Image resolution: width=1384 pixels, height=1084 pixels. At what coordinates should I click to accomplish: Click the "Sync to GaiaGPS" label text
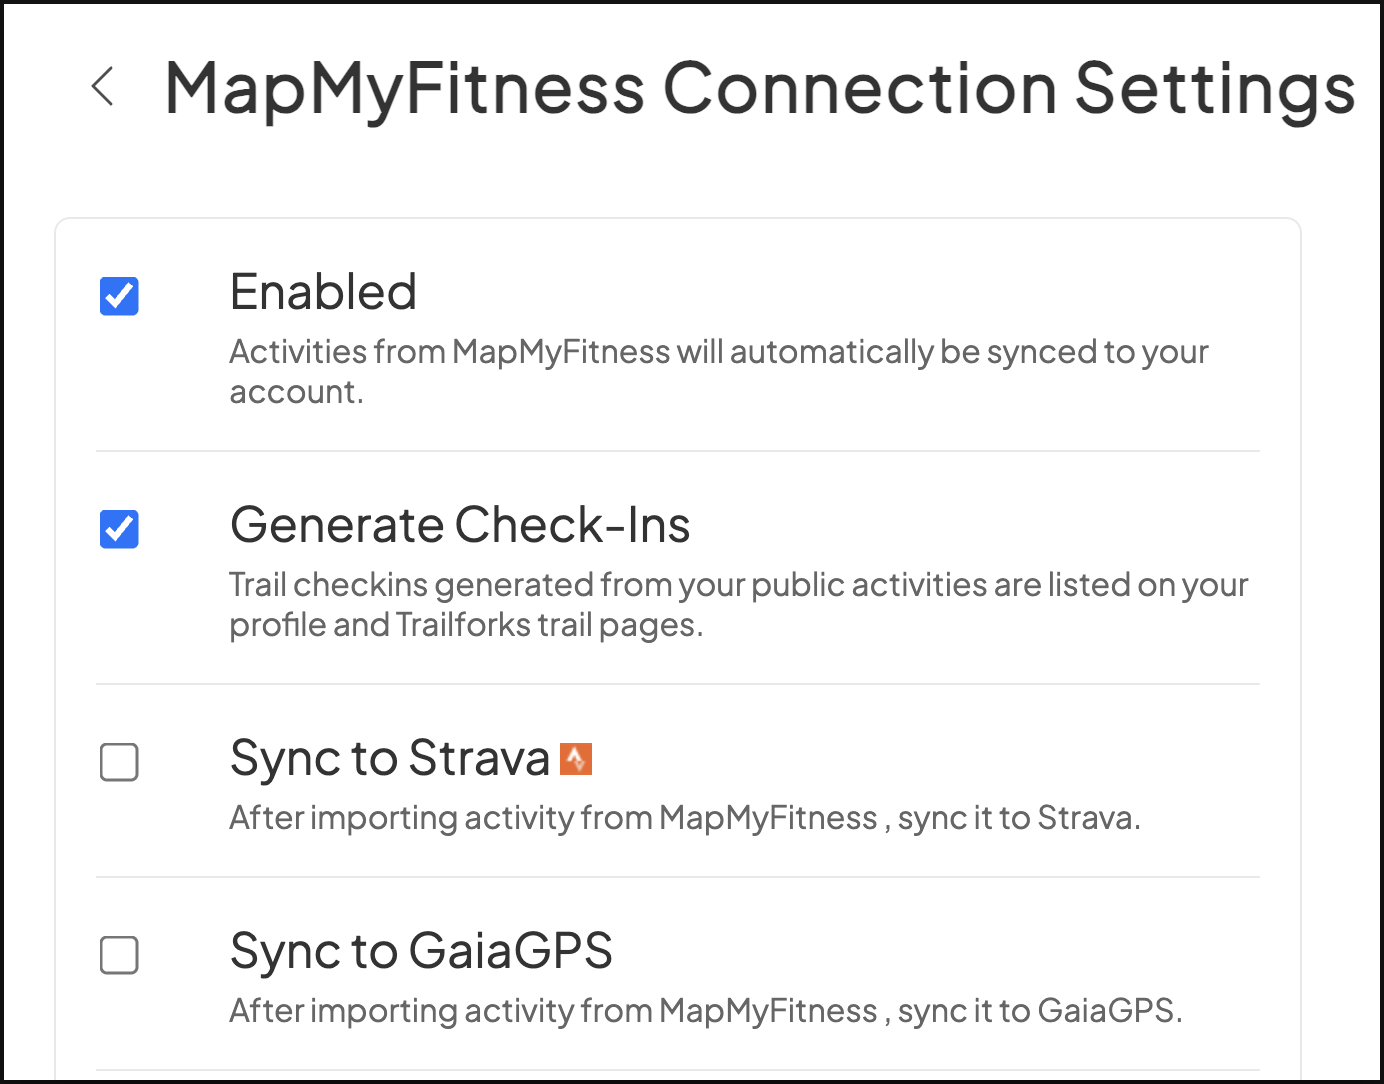(x=421, y=951)
